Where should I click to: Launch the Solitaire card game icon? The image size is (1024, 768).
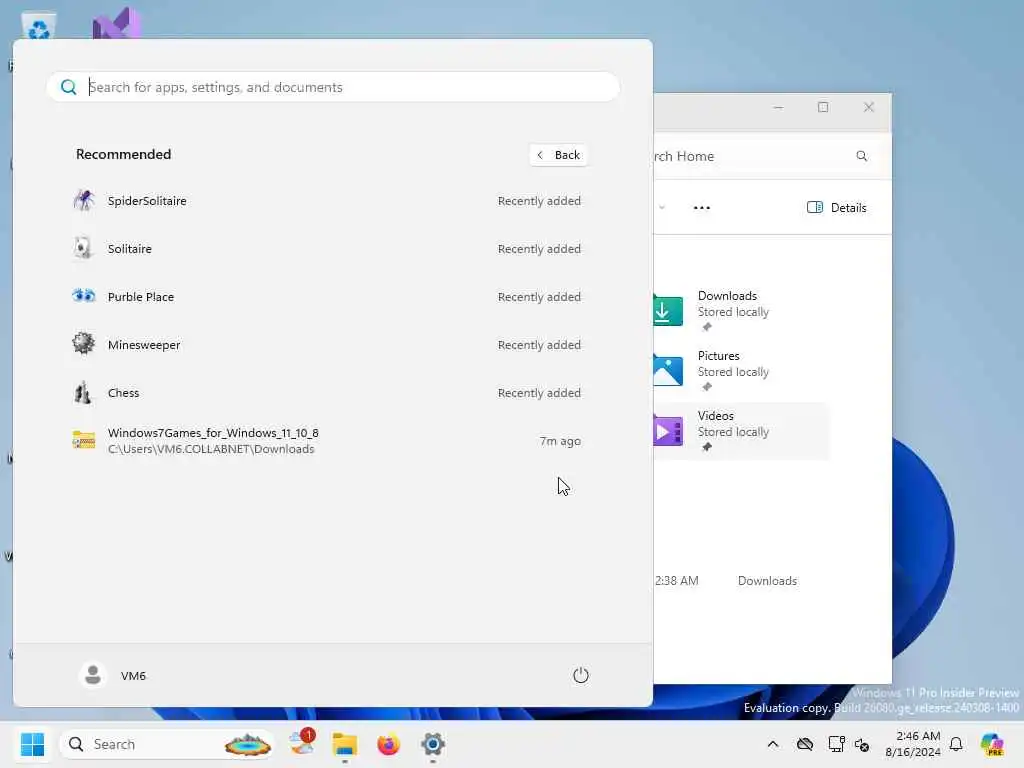(84, 248)
